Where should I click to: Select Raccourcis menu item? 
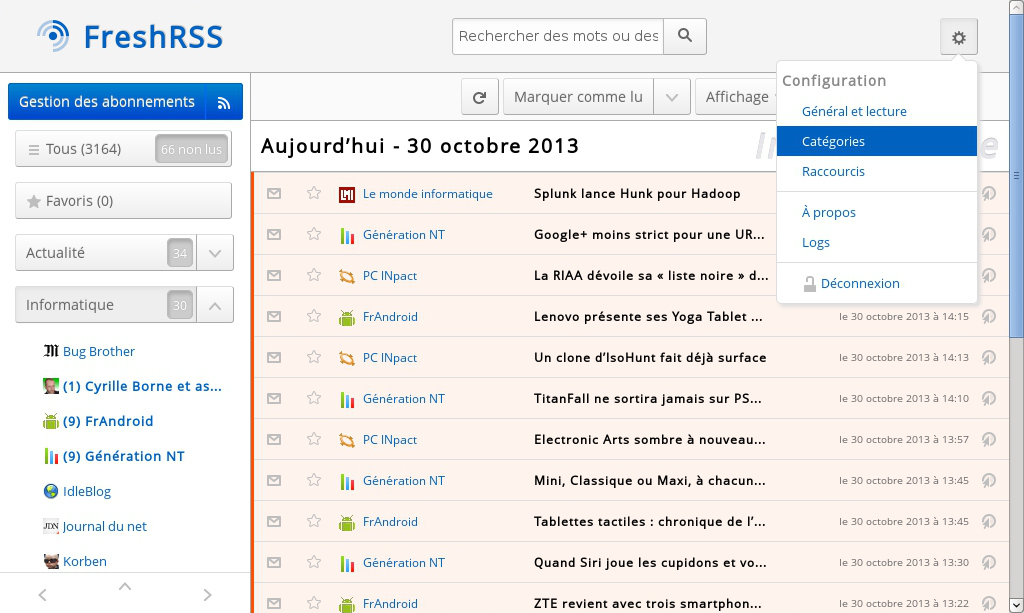(x=876, y=171)
